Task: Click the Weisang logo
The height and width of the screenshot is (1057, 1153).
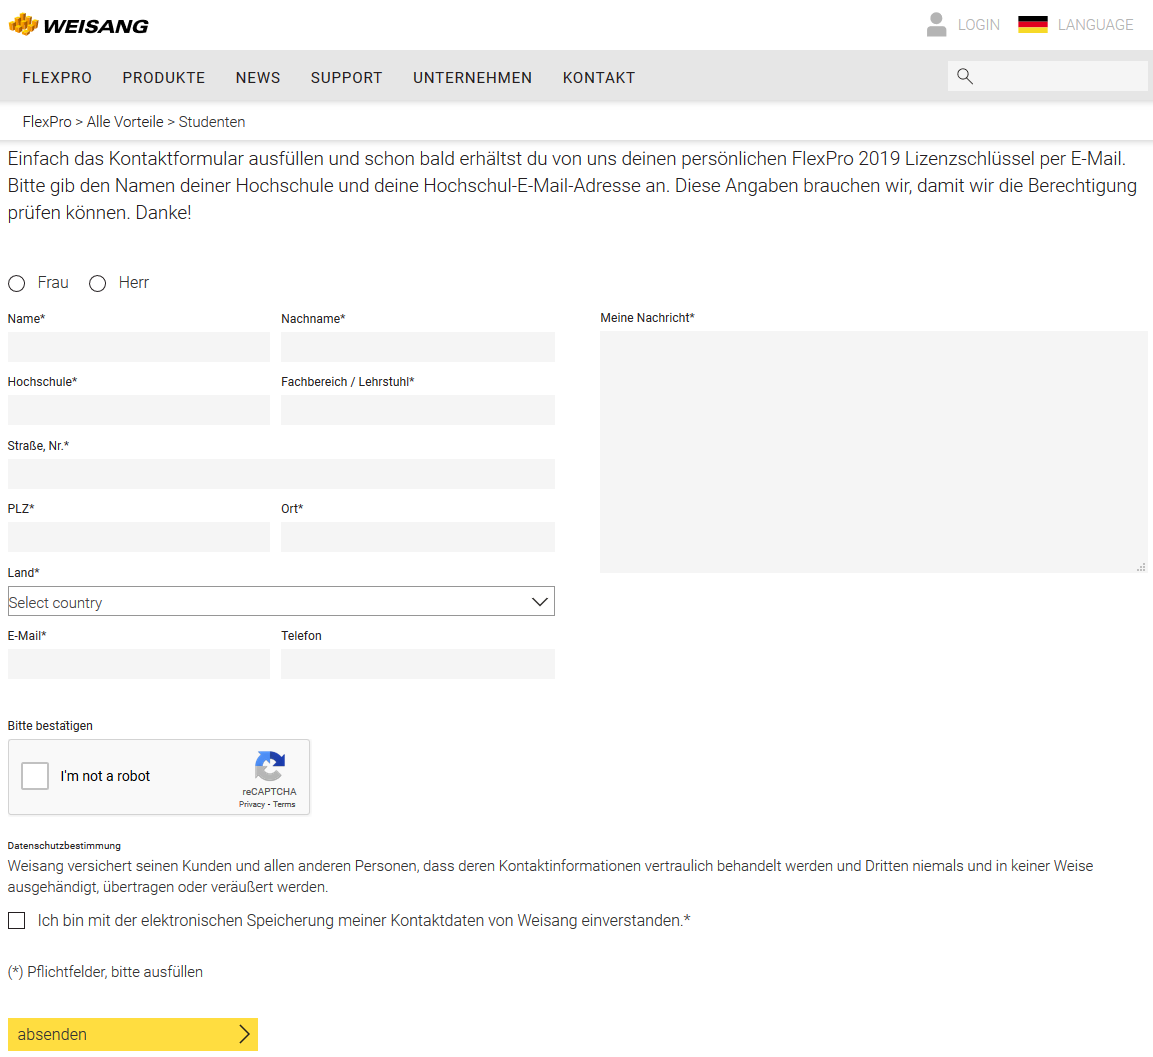Action: 79,25
